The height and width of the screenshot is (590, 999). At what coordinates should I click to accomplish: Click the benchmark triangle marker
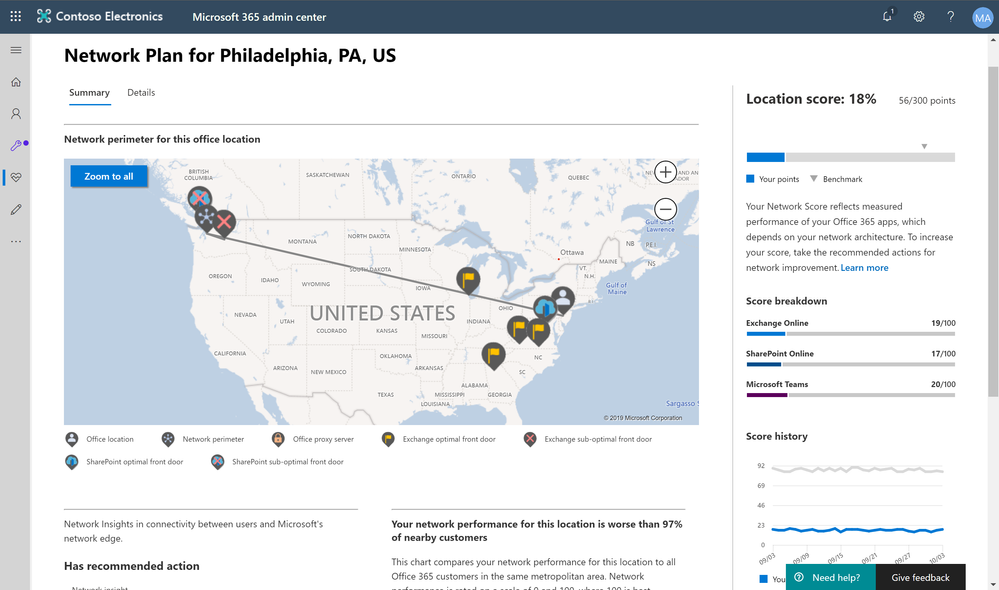tap(924, 147)
